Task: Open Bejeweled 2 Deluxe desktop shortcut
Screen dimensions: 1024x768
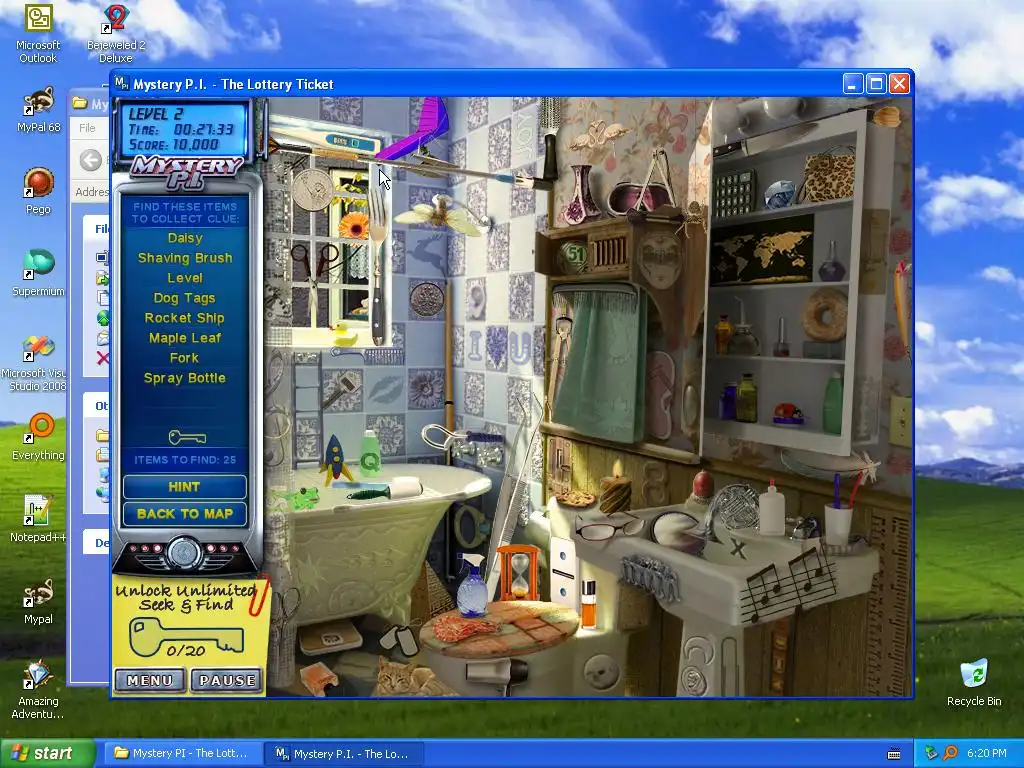Action: pos(116,33)
